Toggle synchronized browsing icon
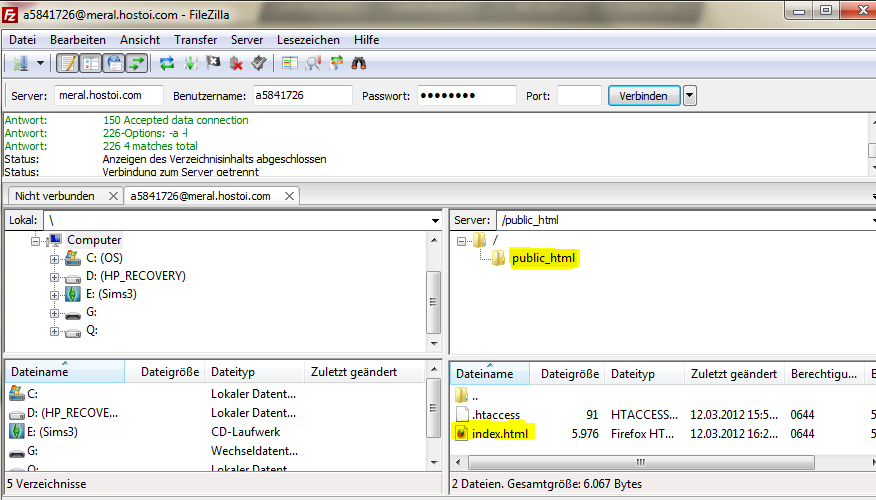The width and height of the screenshot is (876, 500). (x=336, y=64)
